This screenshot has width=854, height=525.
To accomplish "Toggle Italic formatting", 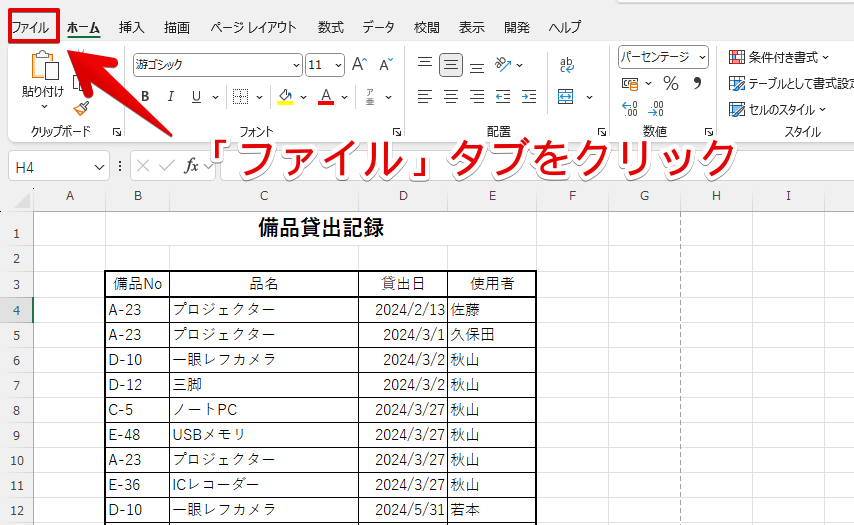I will pos(170,97).
